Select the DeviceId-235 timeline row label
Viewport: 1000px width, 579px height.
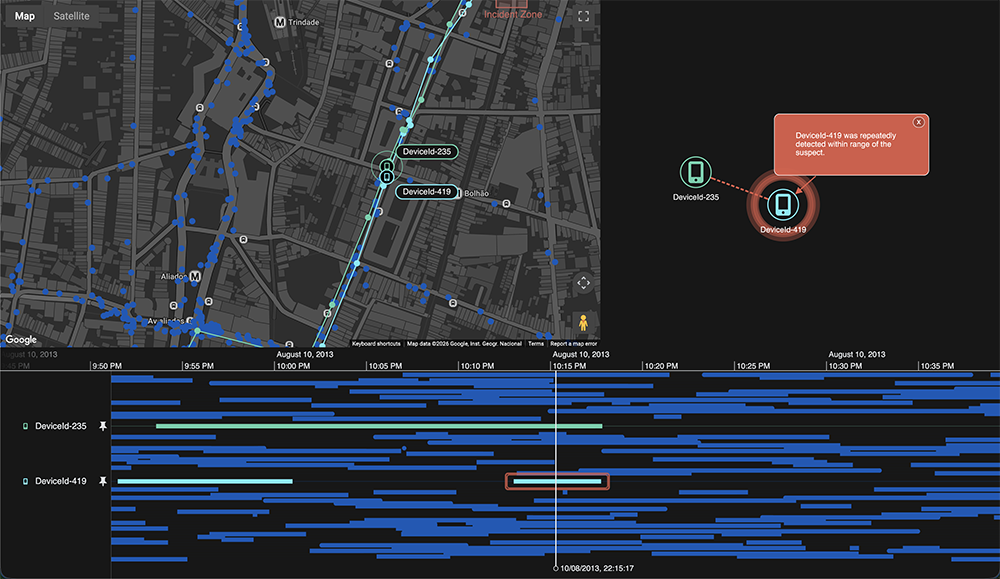click(x=61, y=426)
